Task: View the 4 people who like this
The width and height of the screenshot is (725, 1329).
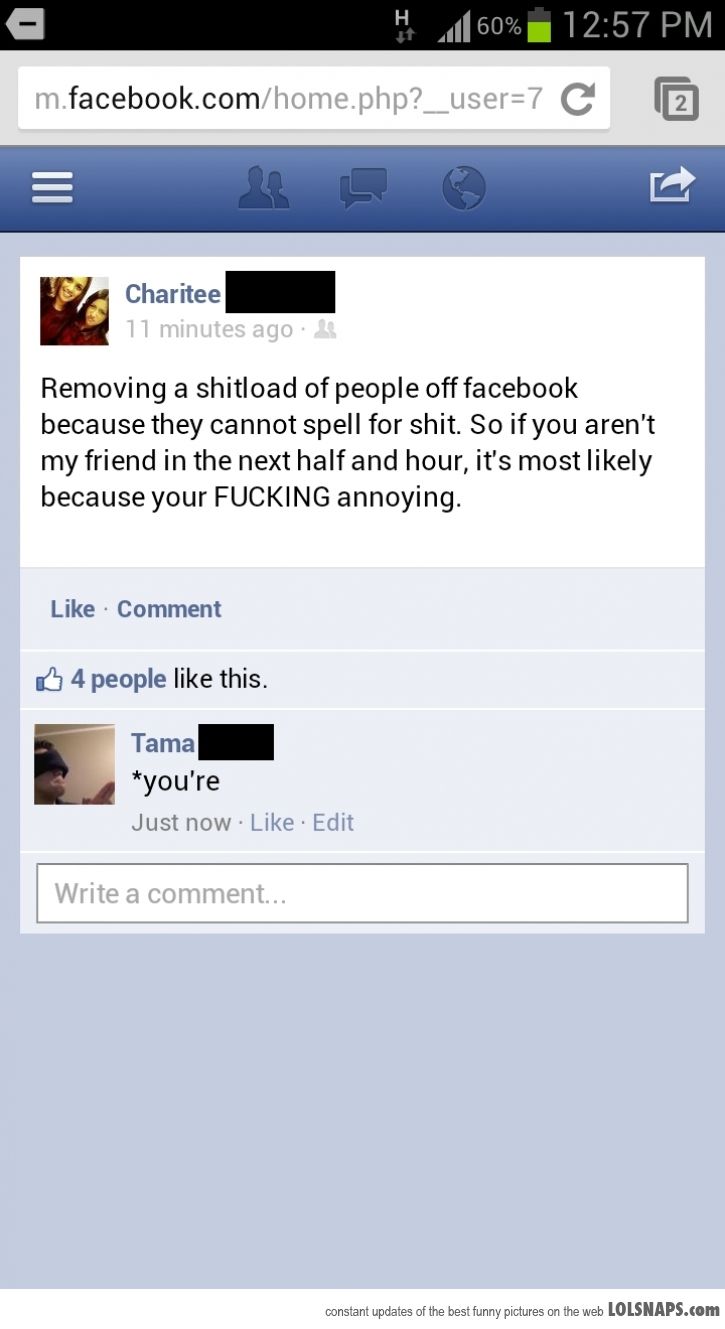Action: [x=118, y=679]
